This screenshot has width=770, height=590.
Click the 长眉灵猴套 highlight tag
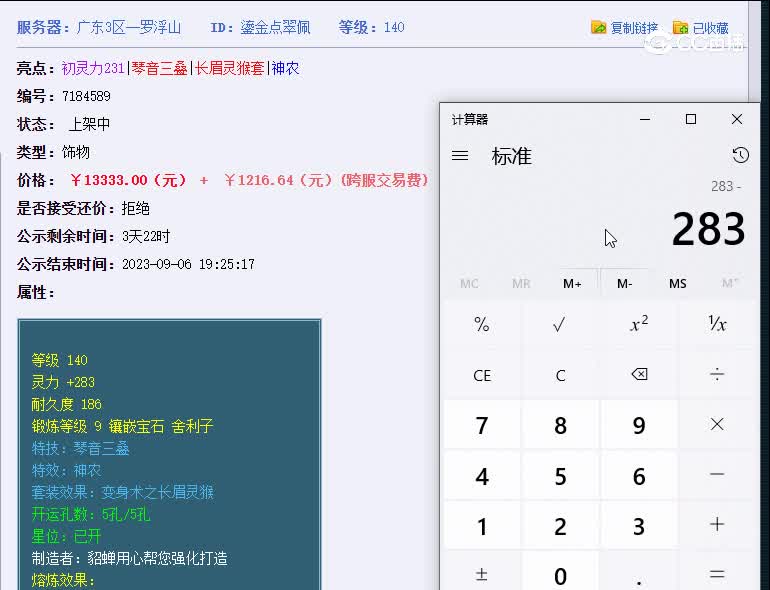pos(229,68)
